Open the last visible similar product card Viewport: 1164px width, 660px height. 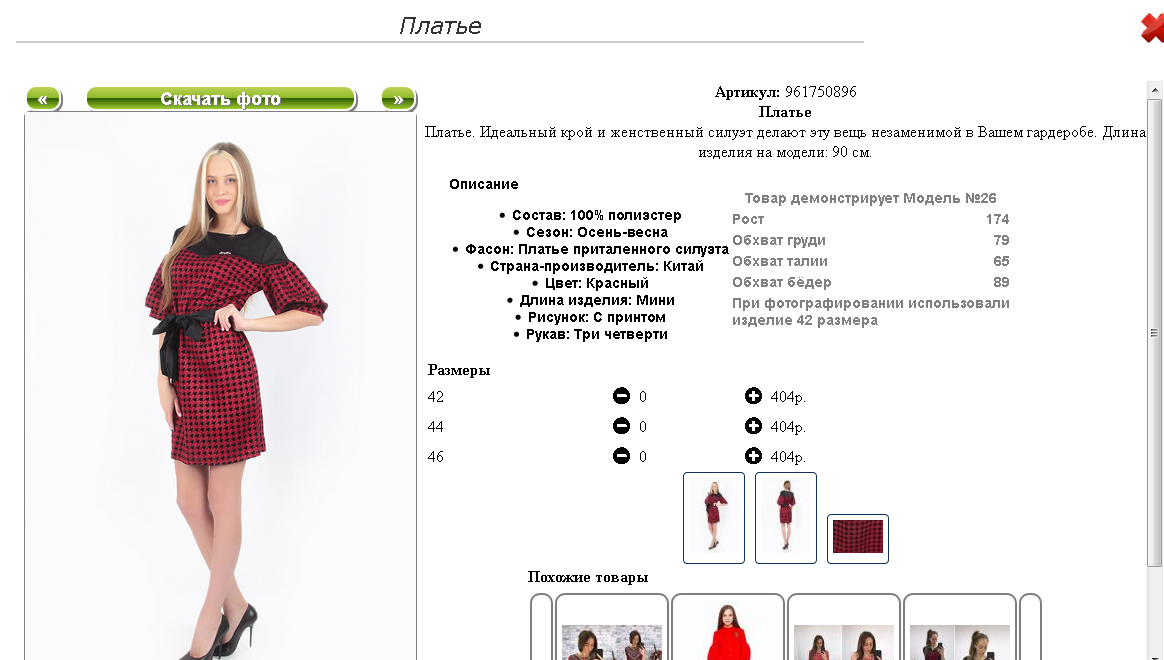point(960,627)
